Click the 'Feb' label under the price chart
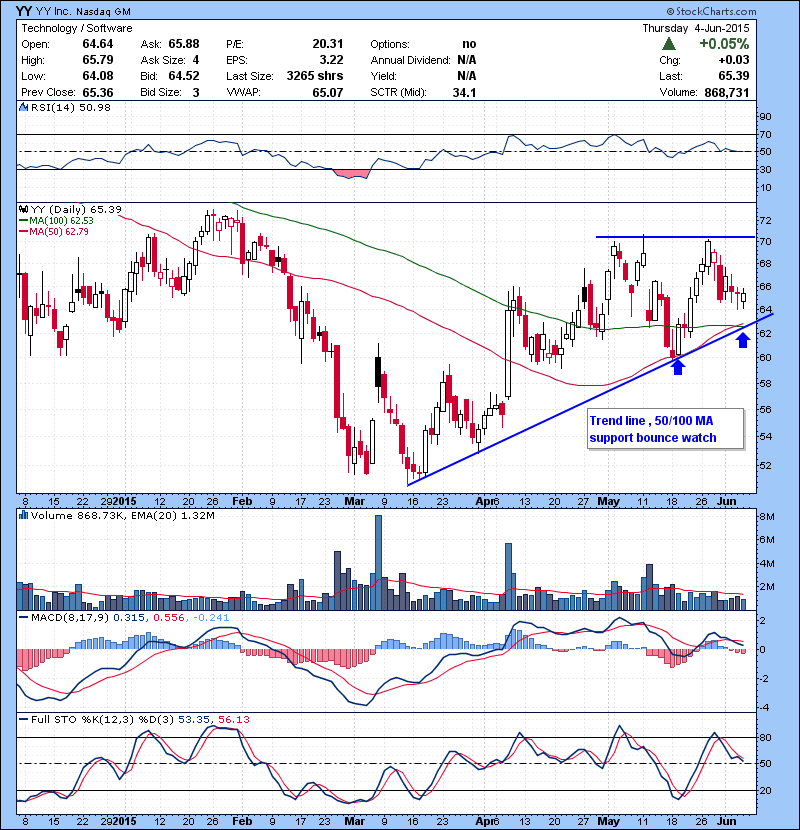800x830 pixels. [x=242, y=501]
